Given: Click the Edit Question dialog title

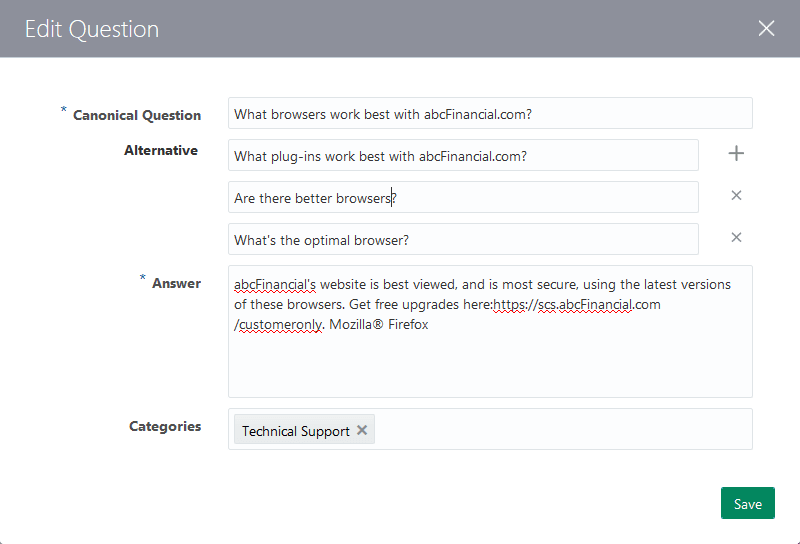Looking at the screenshot, I should tap(91, 29).
